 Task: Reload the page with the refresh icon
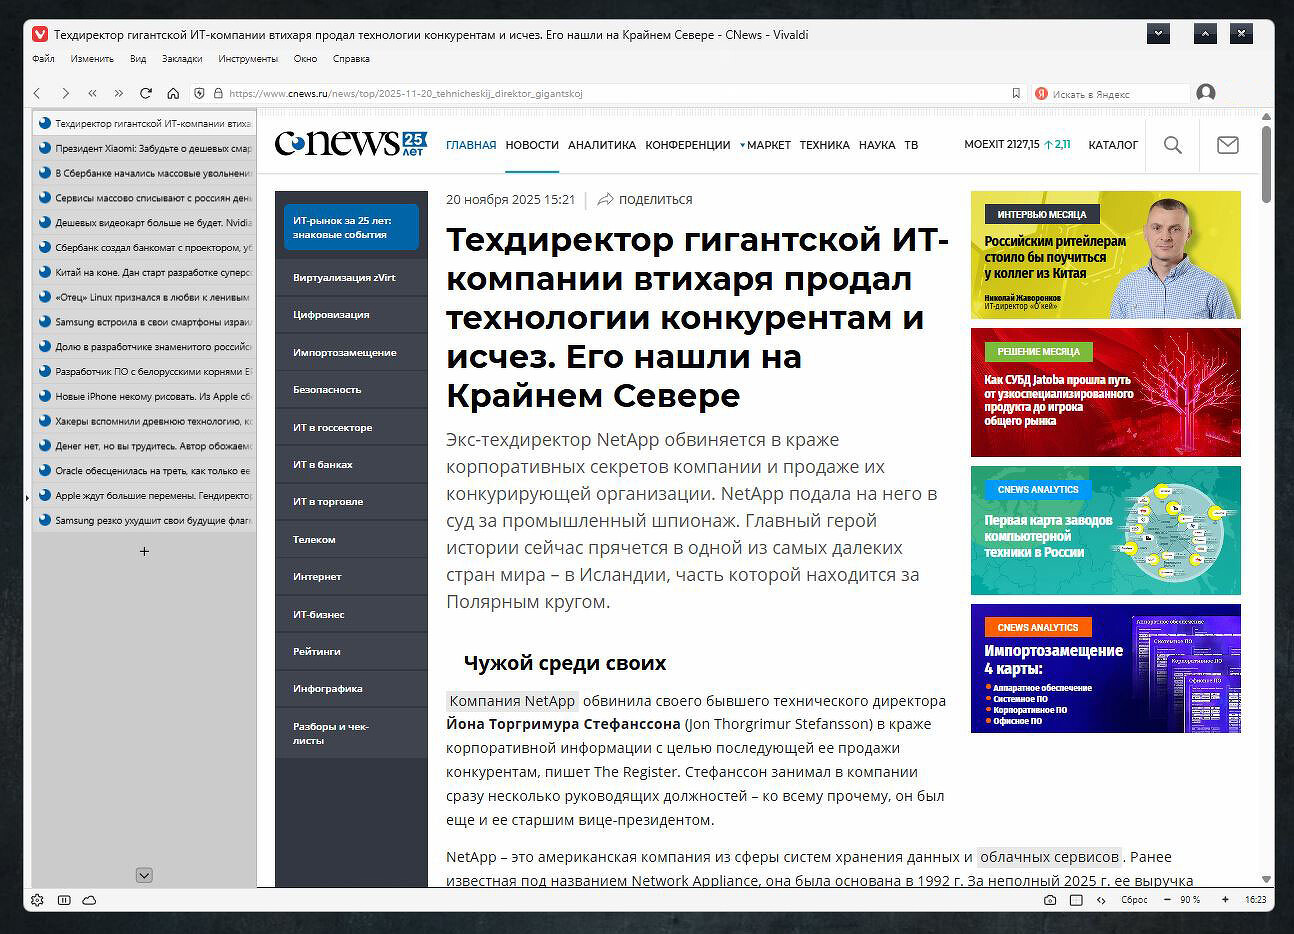tap(146, 93)
